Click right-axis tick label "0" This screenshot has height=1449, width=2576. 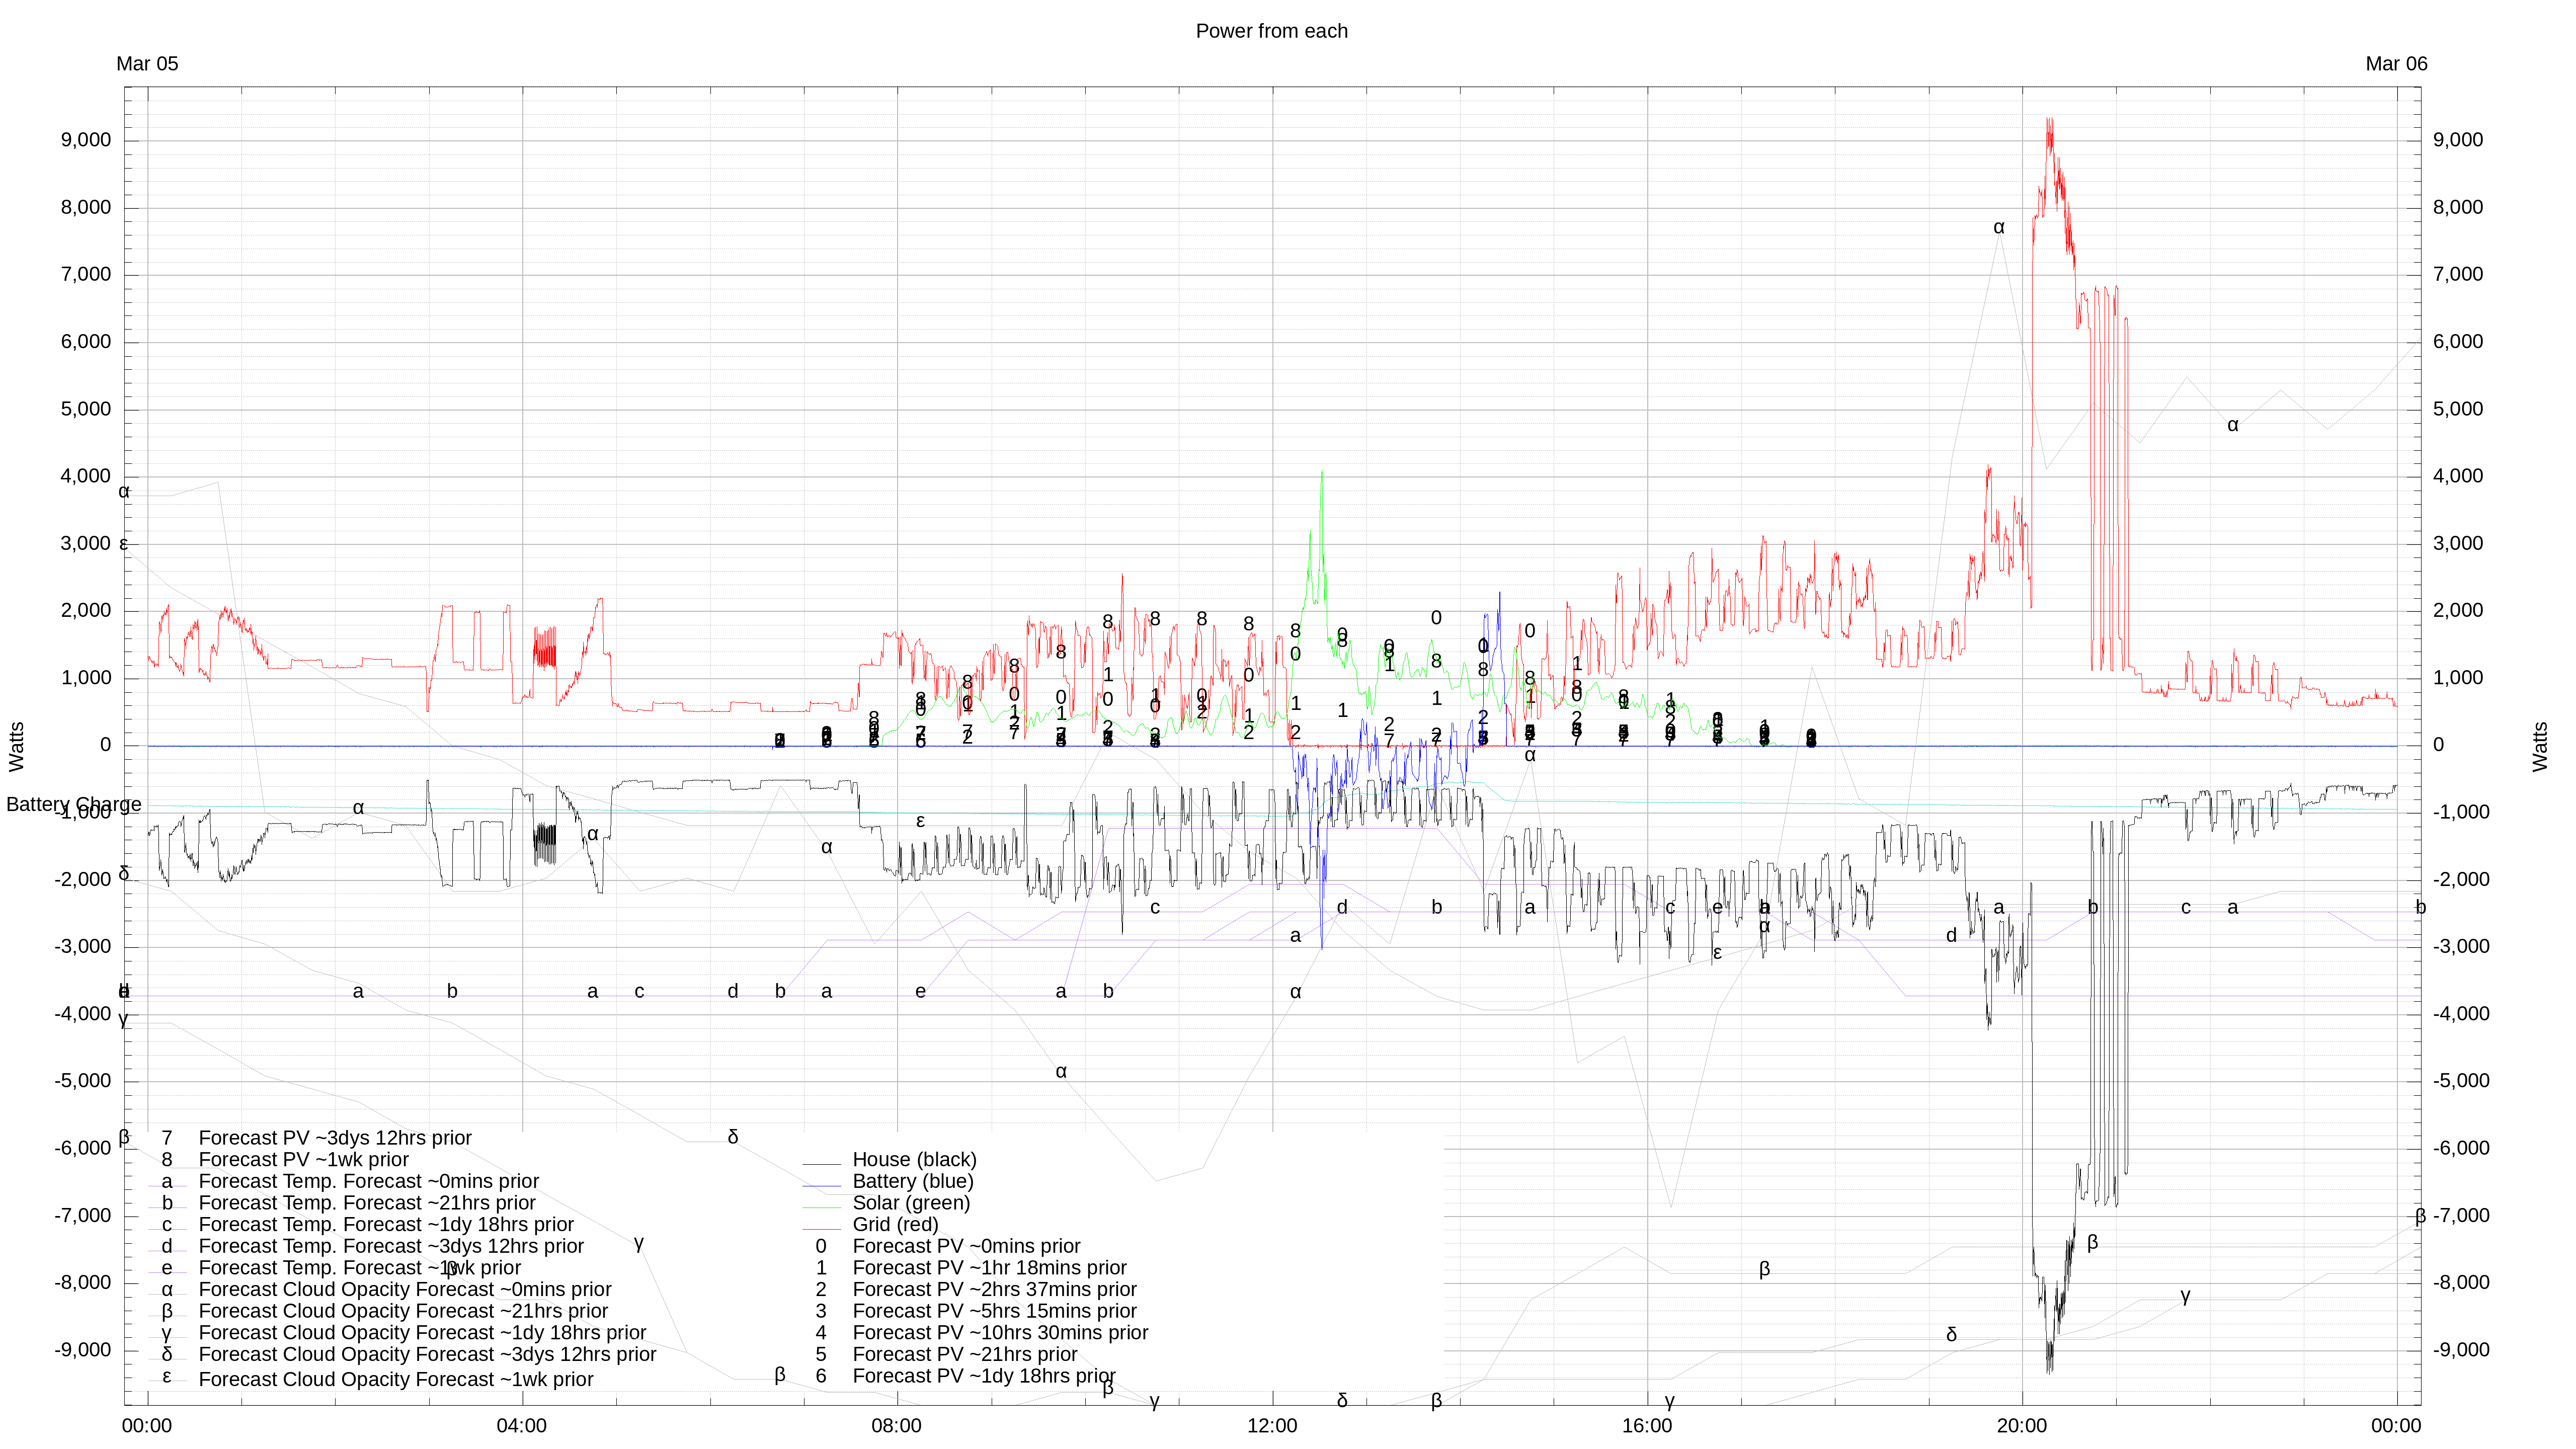click(x=2438, y=745)
